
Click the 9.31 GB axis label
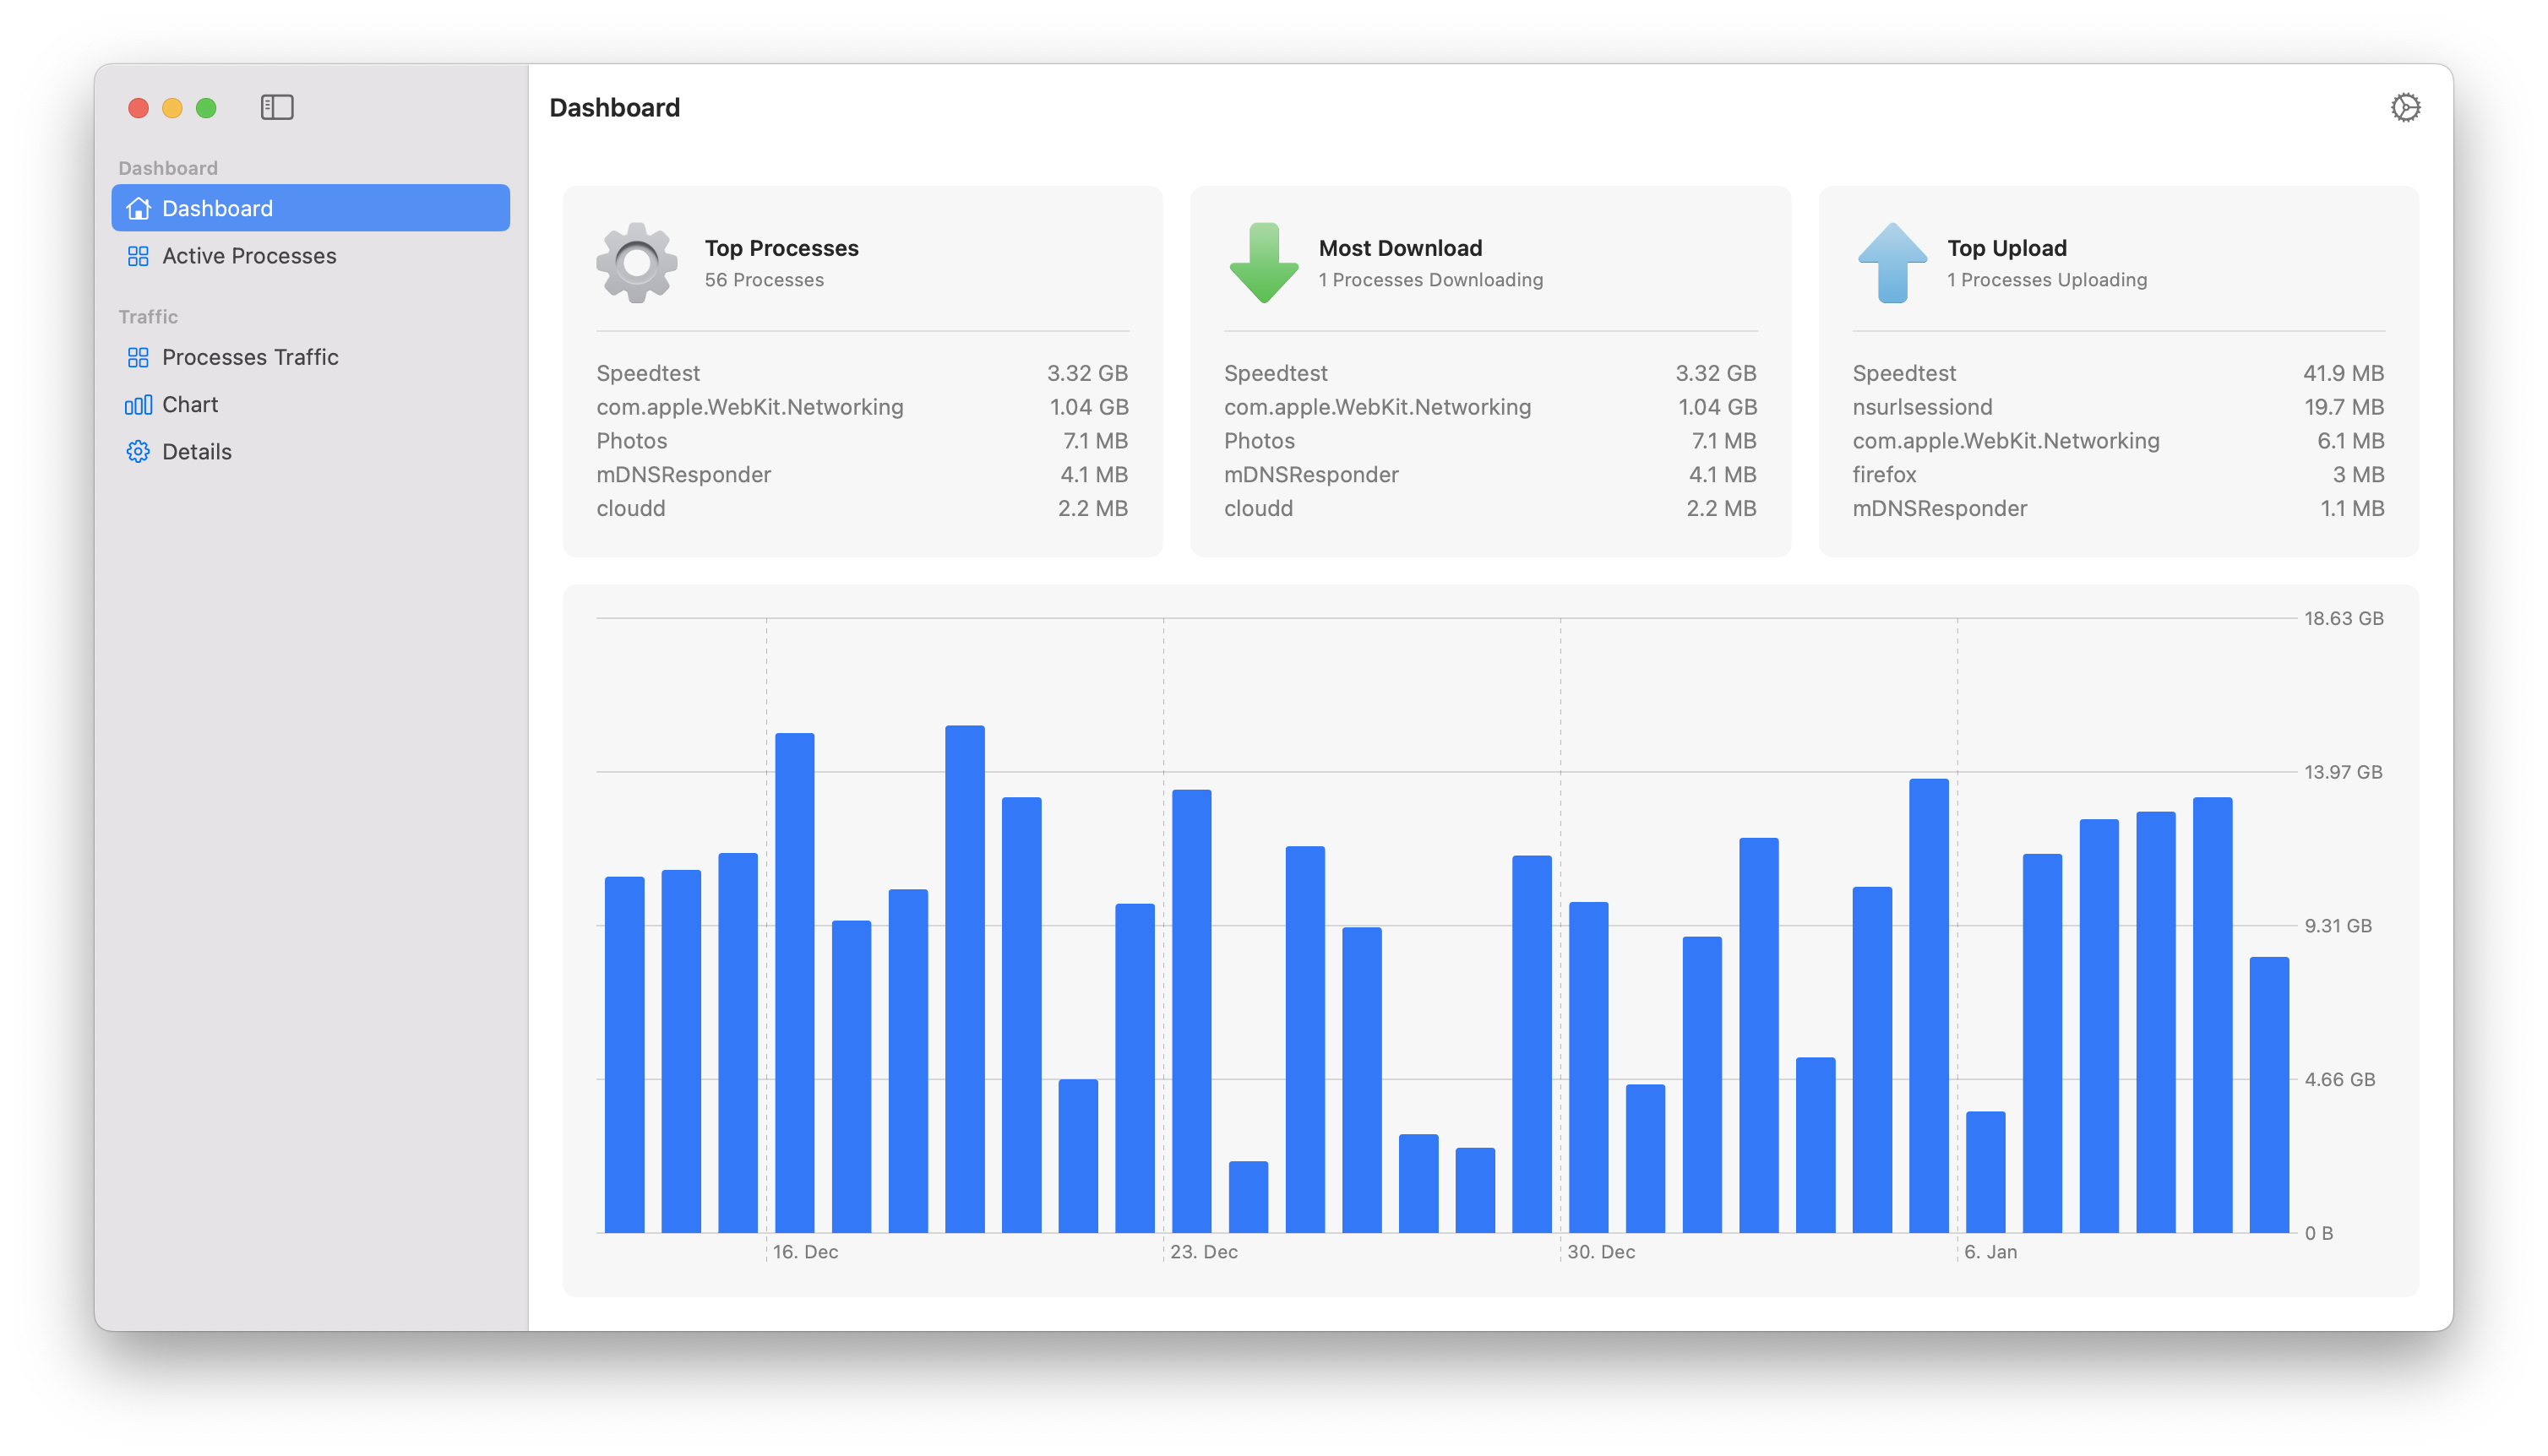[x=2337, y=926]
